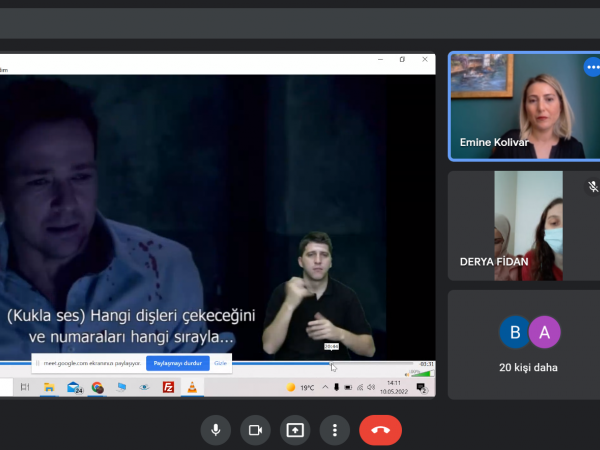Screen dimensions: 600x450
Task: Open the 14:11 clock and date
Action: click(394, 387)
